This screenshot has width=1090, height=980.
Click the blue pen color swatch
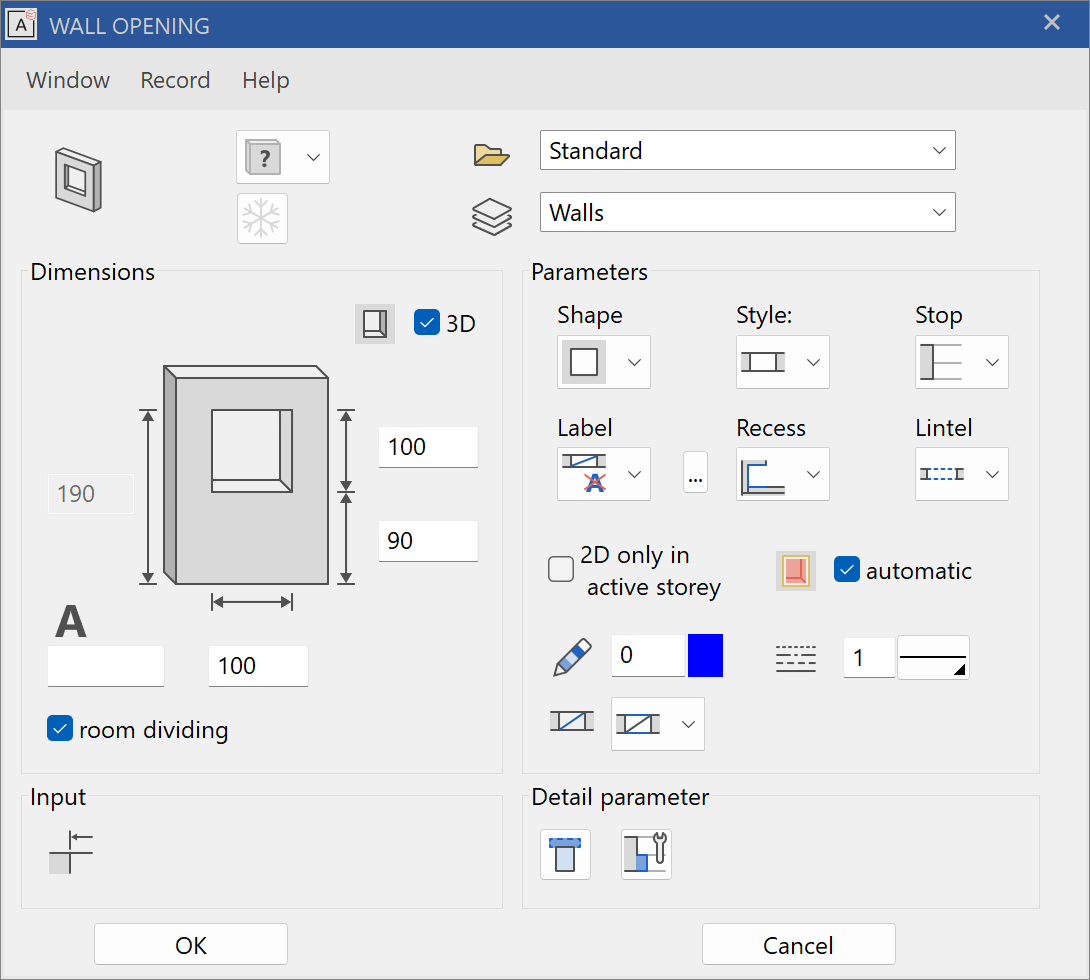(x=706, y=655)
